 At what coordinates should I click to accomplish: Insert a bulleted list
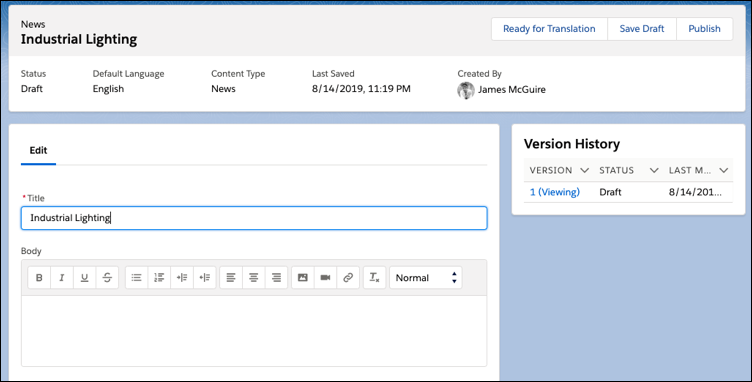(x=137, y=278)
